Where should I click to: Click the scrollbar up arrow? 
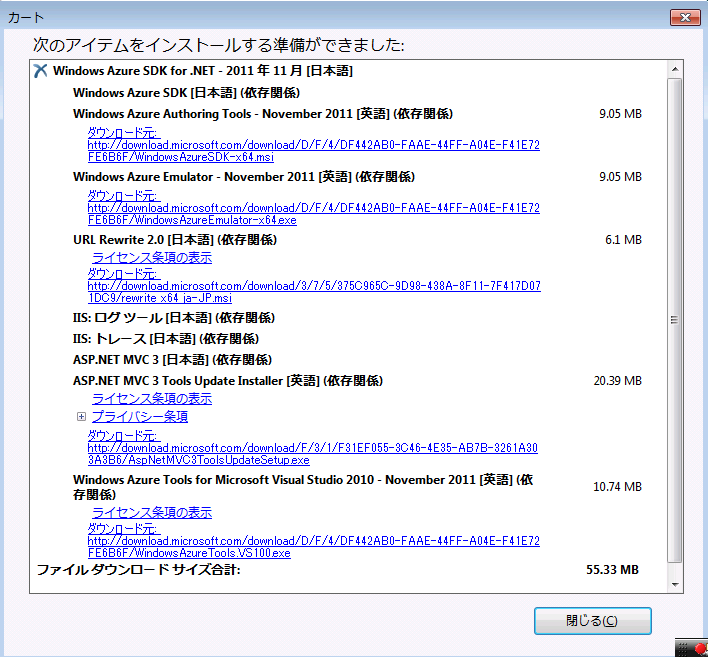tap(675, 69)
